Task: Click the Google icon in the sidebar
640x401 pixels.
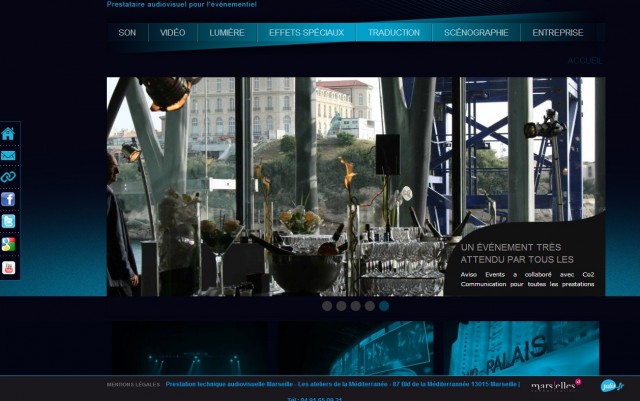Action: click(x=8, y=244)
